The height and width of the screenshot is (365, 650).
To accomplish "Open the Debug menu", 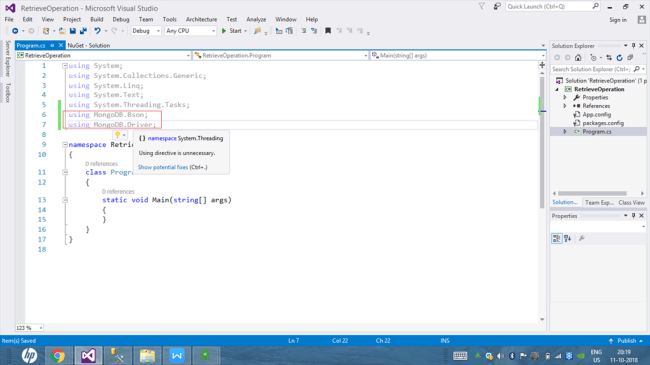I will pyautogui.click(x=121, y=19).
